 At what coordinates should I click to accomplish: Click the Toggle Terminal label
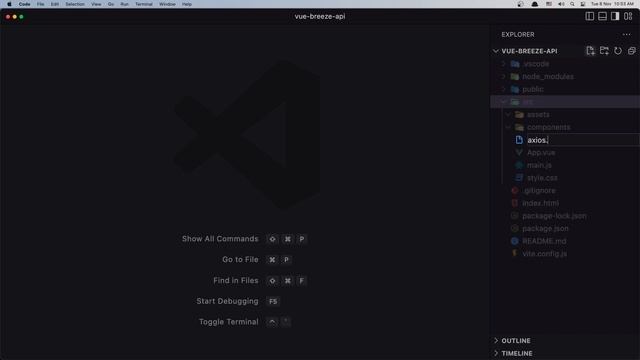pos(229,322)
